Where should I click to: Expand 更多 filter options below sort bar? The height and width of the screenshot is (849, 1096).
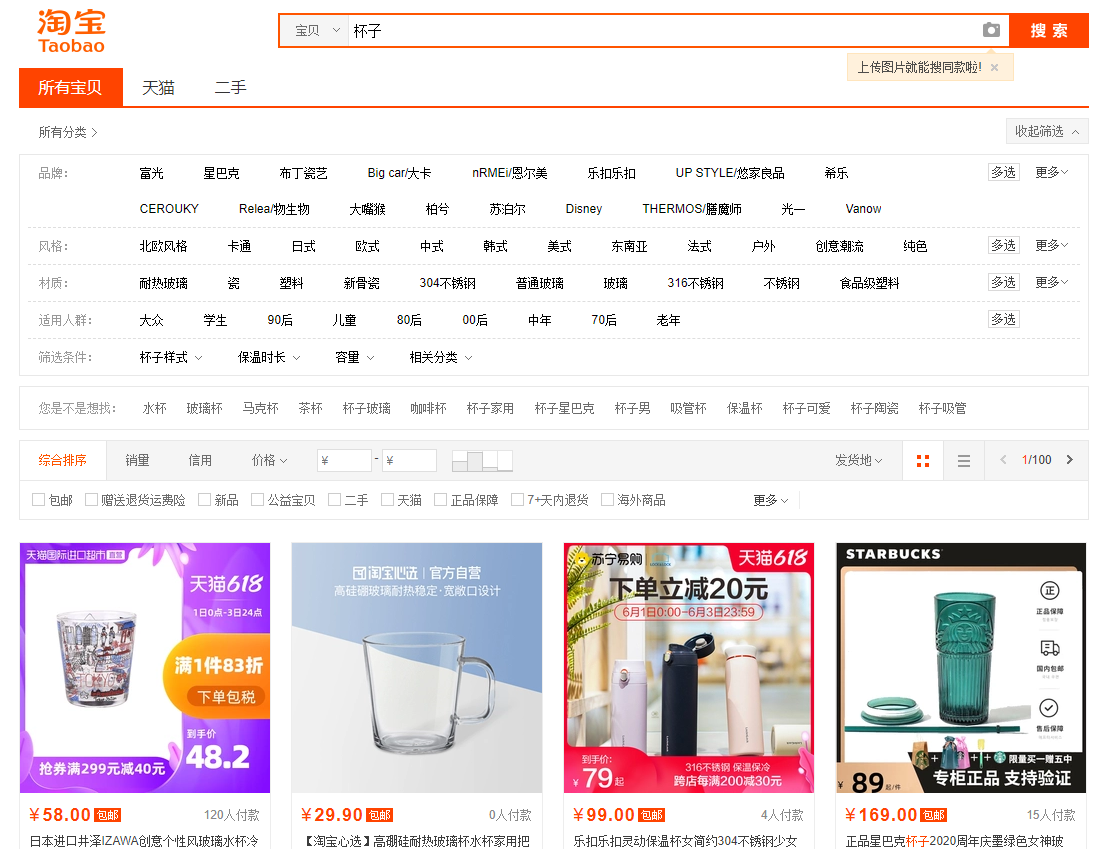point(770,500)
